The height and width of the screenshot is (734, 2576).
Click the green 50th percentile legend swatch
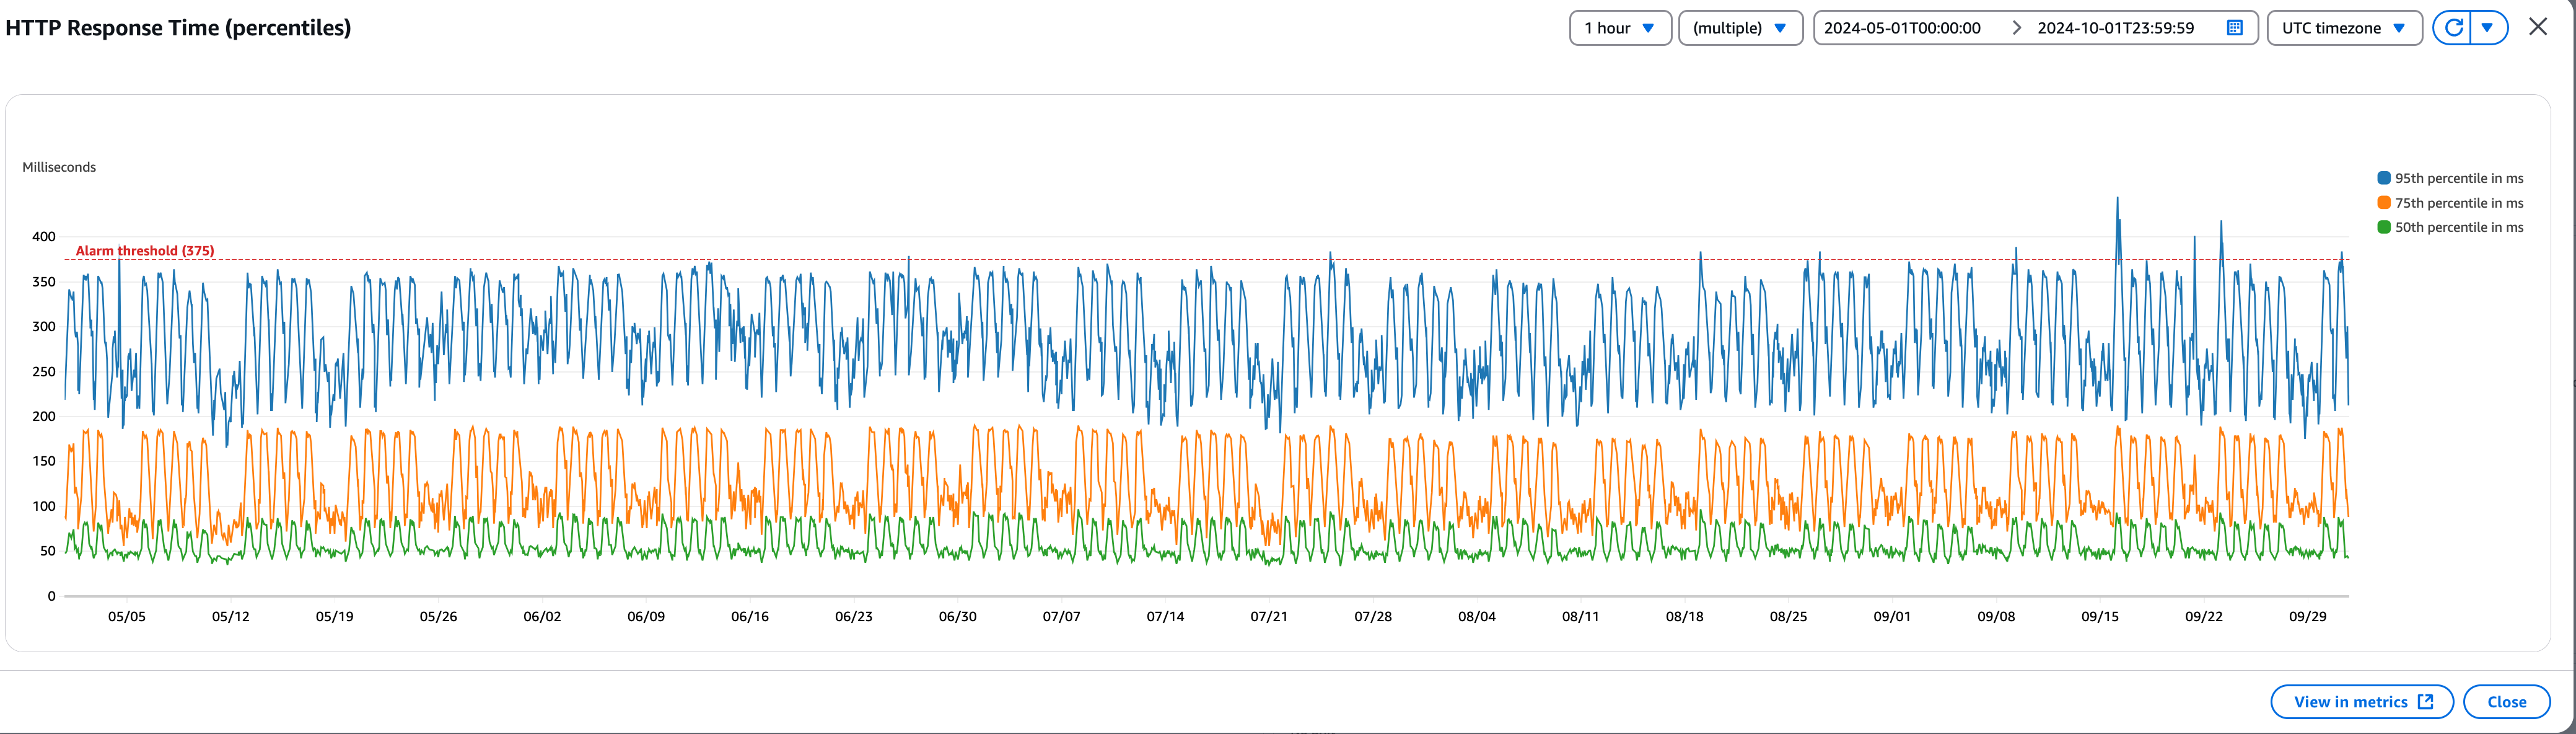[2384, 227]
